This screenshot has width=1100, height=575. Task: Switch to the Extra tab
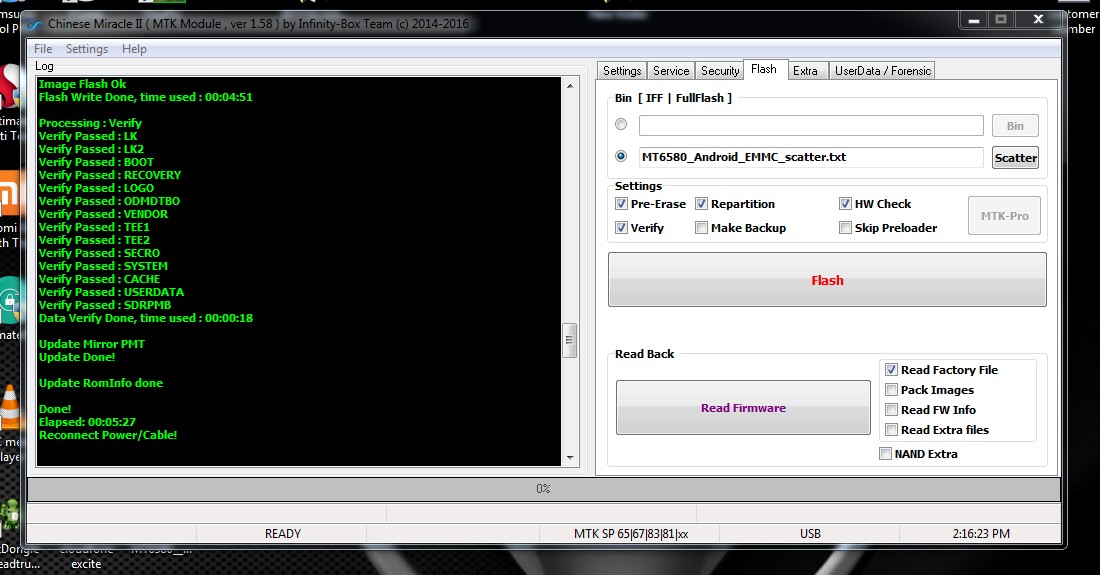point(805,71)
